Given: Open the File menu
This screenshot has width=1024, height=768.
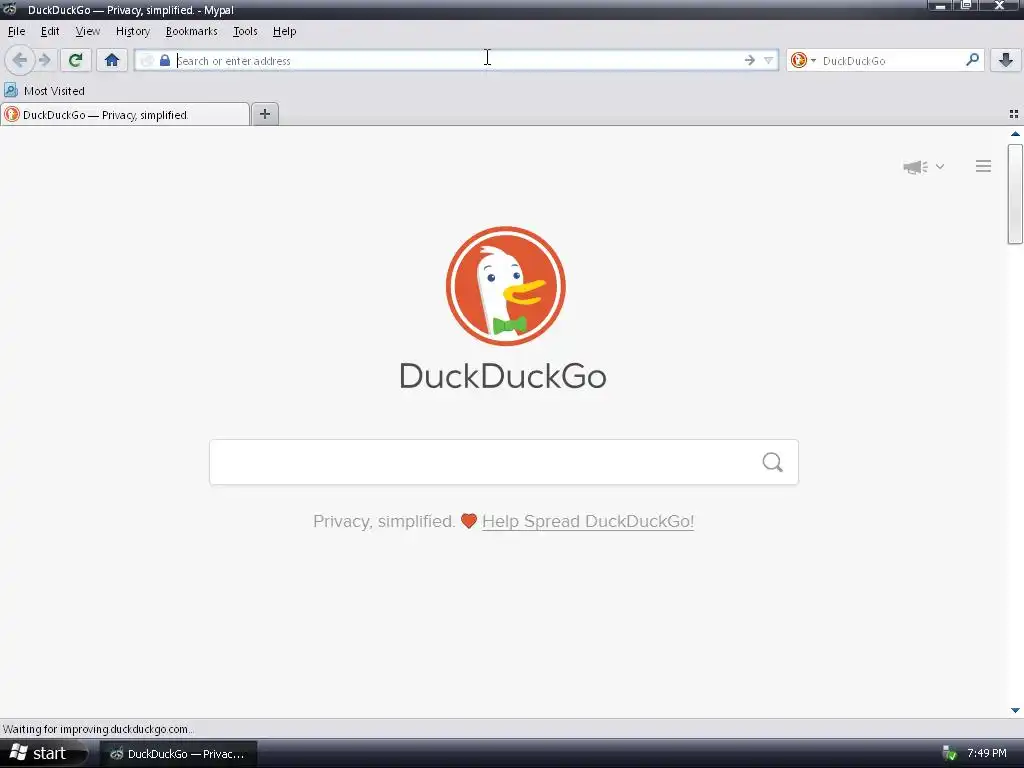Looking at the screenshot, I should click(16, 31).
